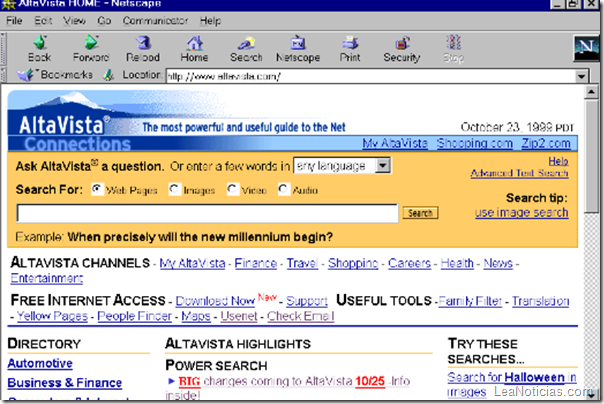This screenshot has width=604, height=404.
Task: Click in the AltaVista search text field
Action: pos(207,213)
